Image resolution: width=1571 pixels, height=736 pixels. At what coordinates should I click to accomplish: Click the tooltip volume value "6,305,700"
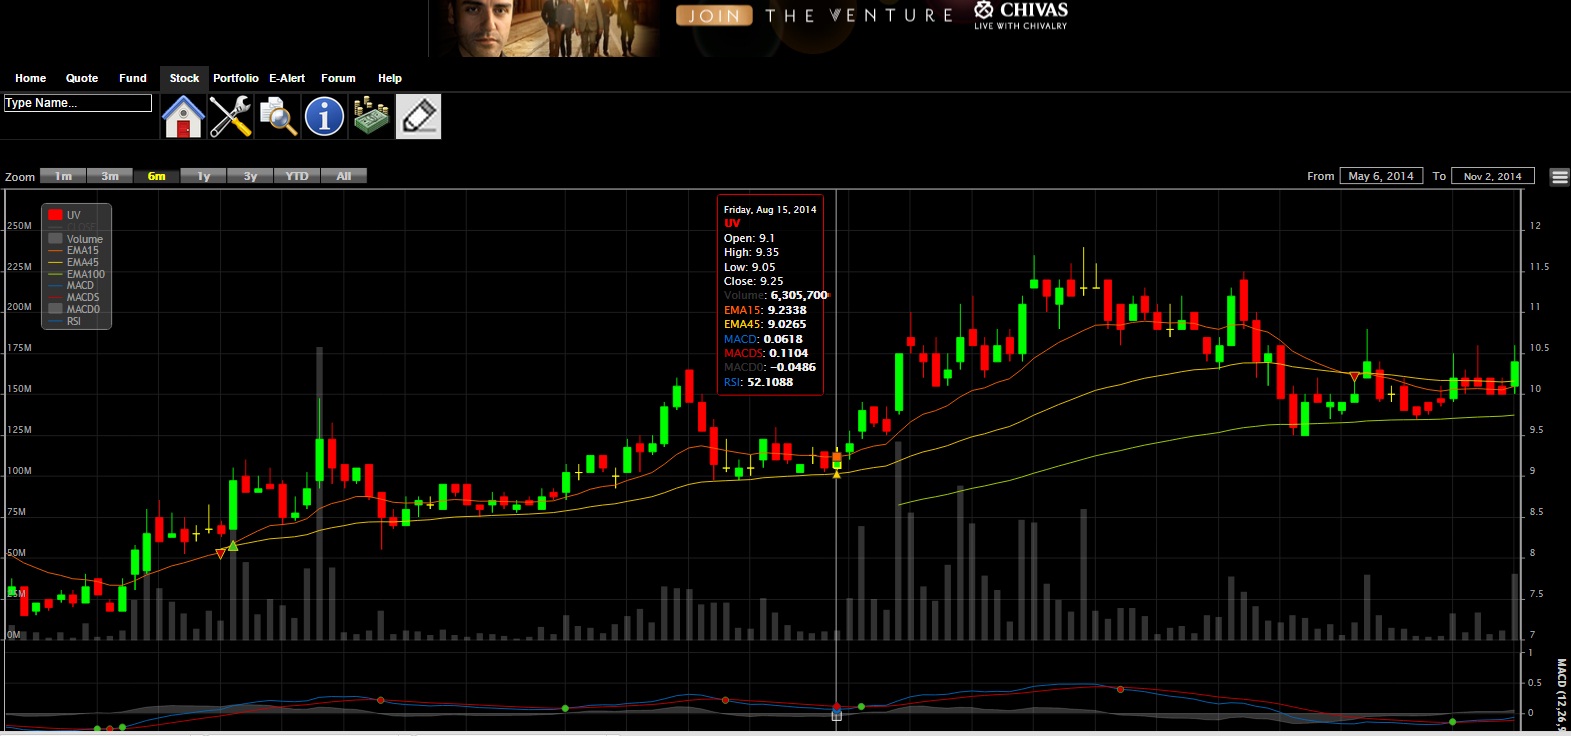[799, 296]
